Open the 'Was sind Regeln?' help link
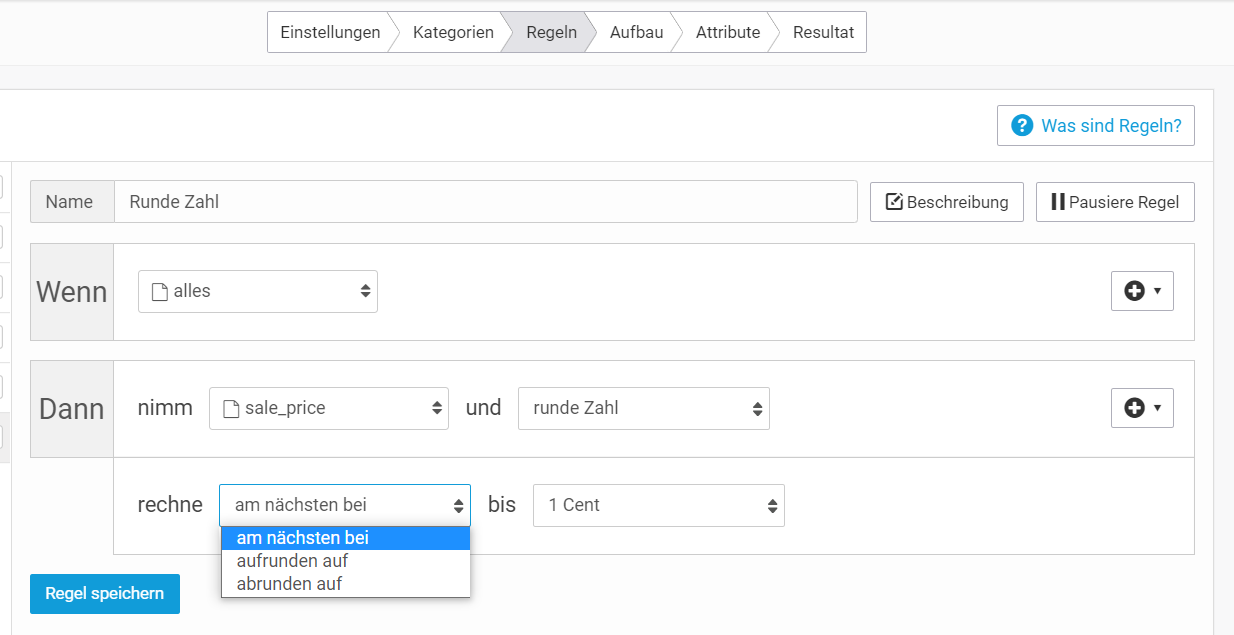1234x635 pixels. tap(1095, 126)
